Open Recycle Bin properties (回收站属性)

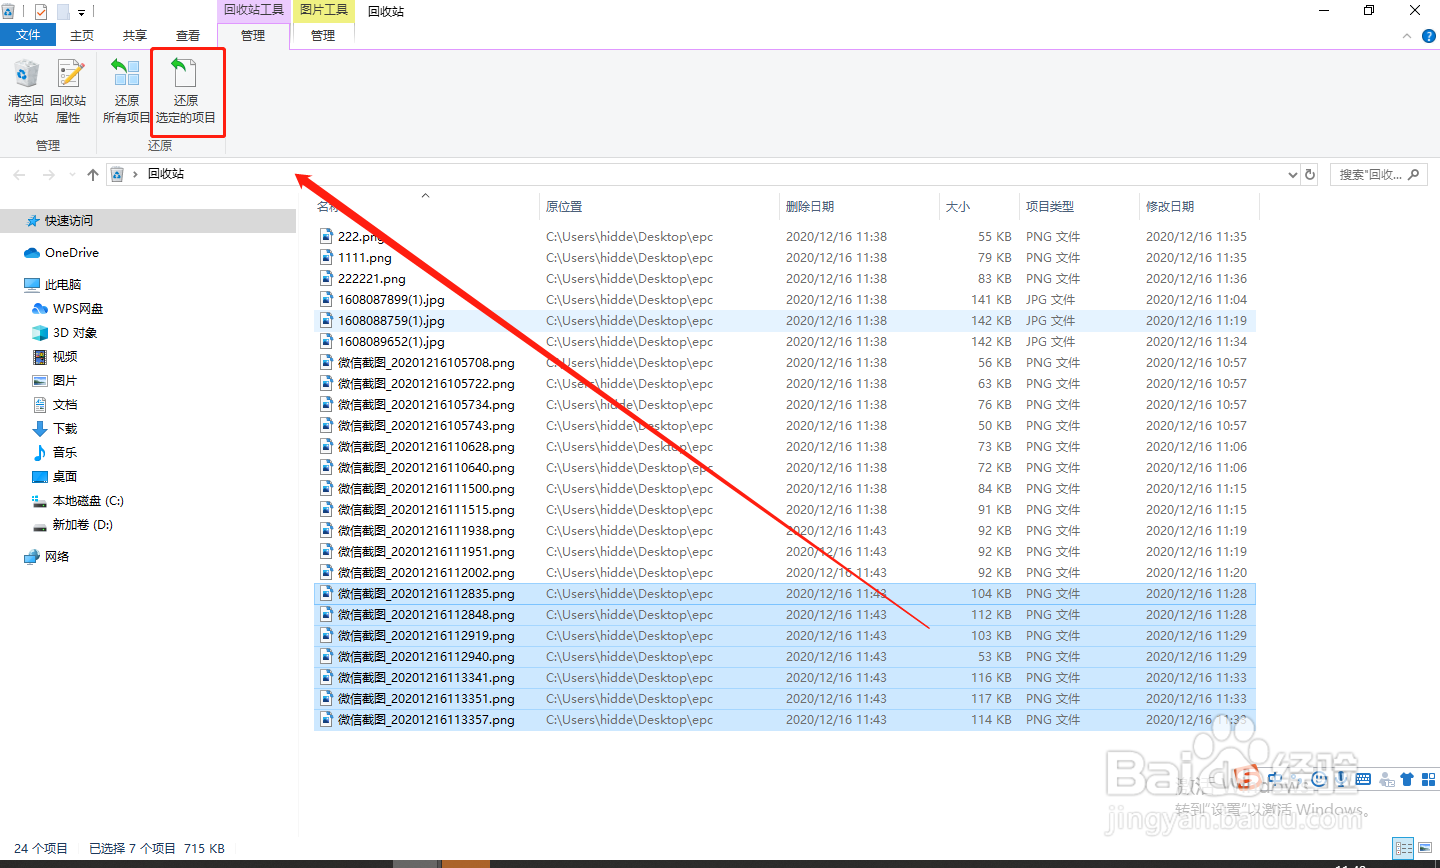point(68,91)
